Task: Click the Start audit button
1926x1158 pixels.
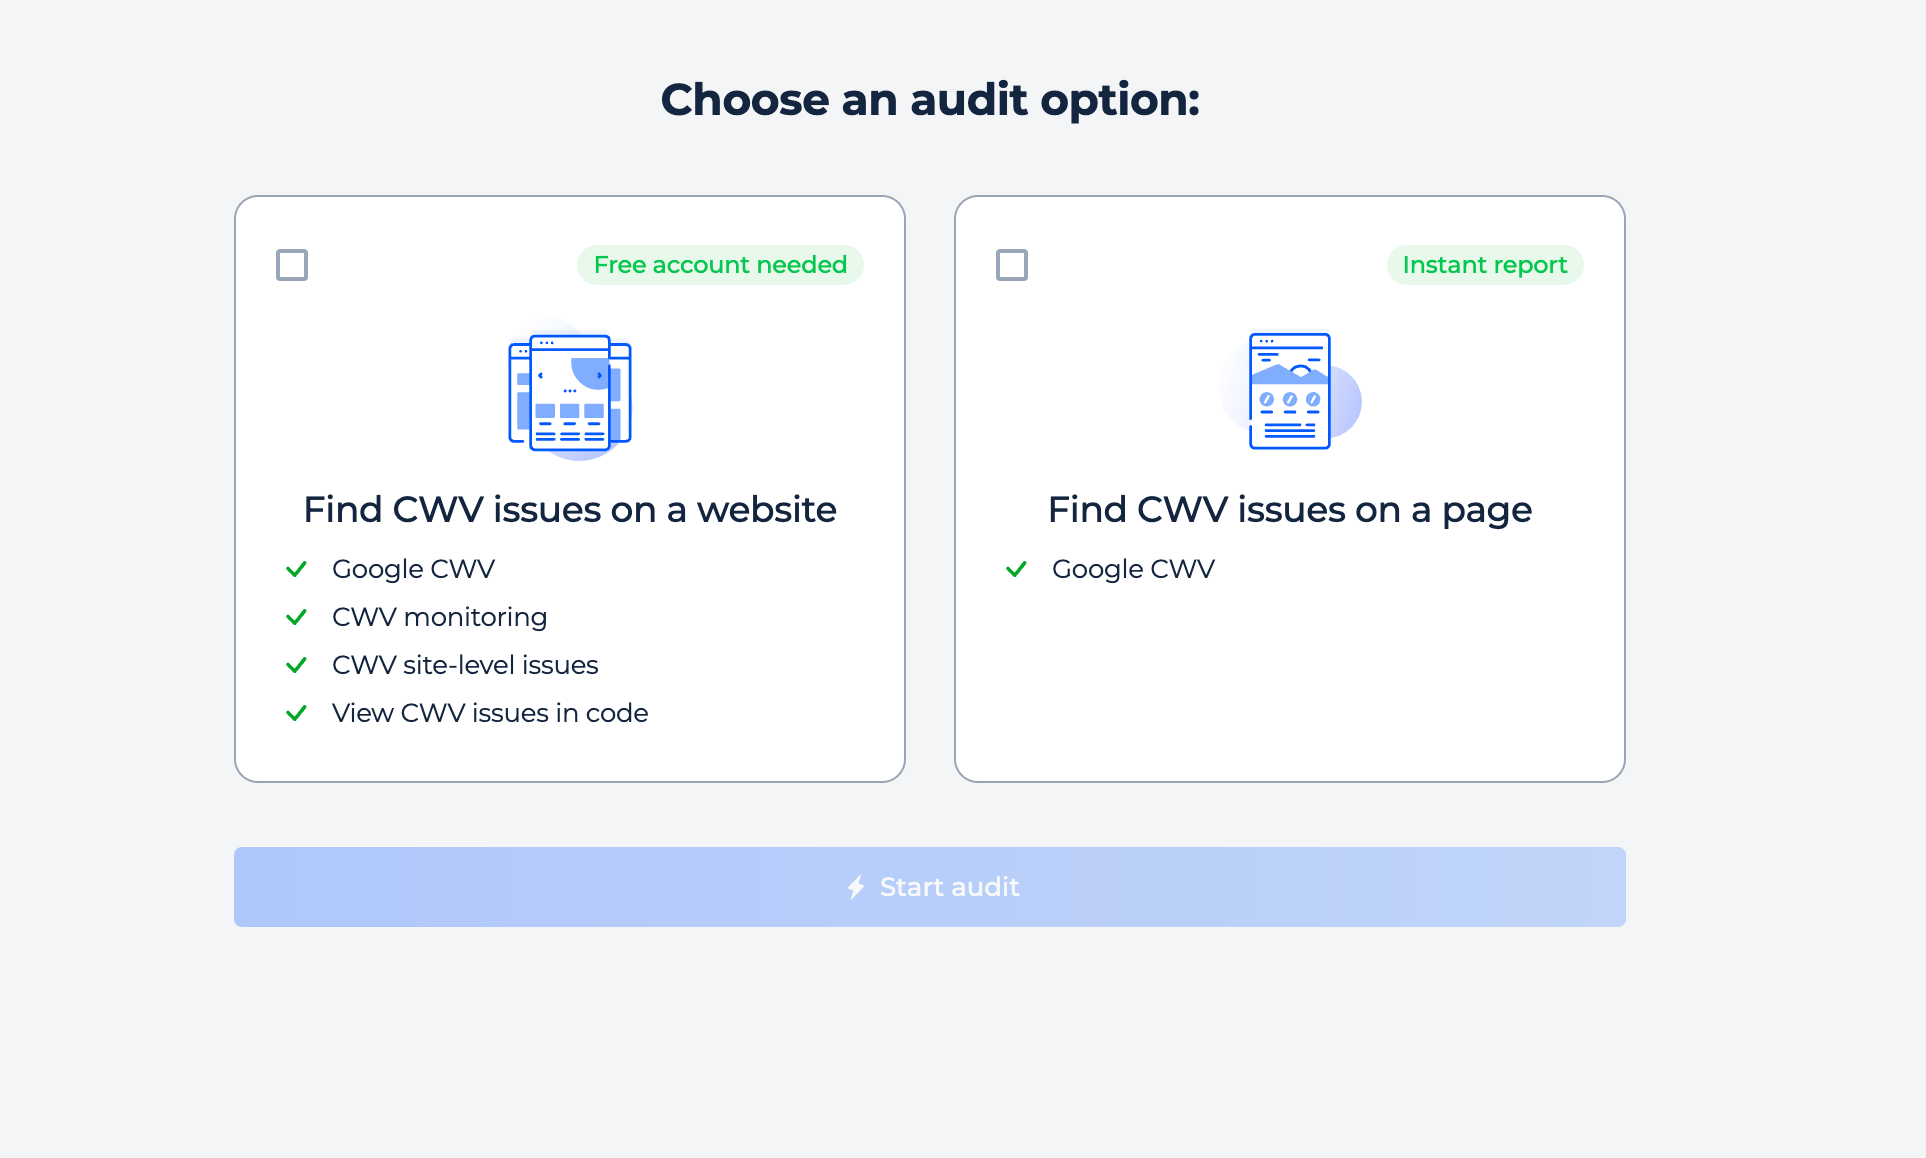Action: click(x=929, y=887)
